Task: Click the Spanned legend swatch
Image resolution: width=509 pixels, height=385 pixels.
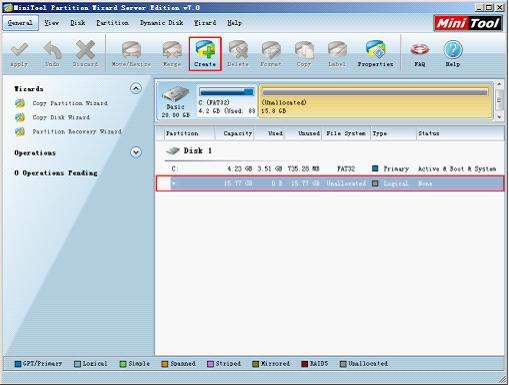Action: point(165,364)
